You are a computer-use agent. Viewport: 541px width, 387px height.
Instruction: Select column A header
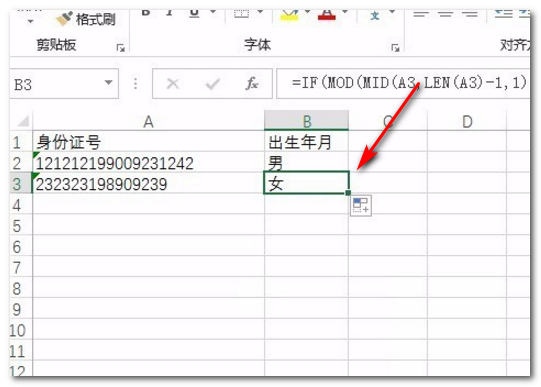[x=148, y=121]
